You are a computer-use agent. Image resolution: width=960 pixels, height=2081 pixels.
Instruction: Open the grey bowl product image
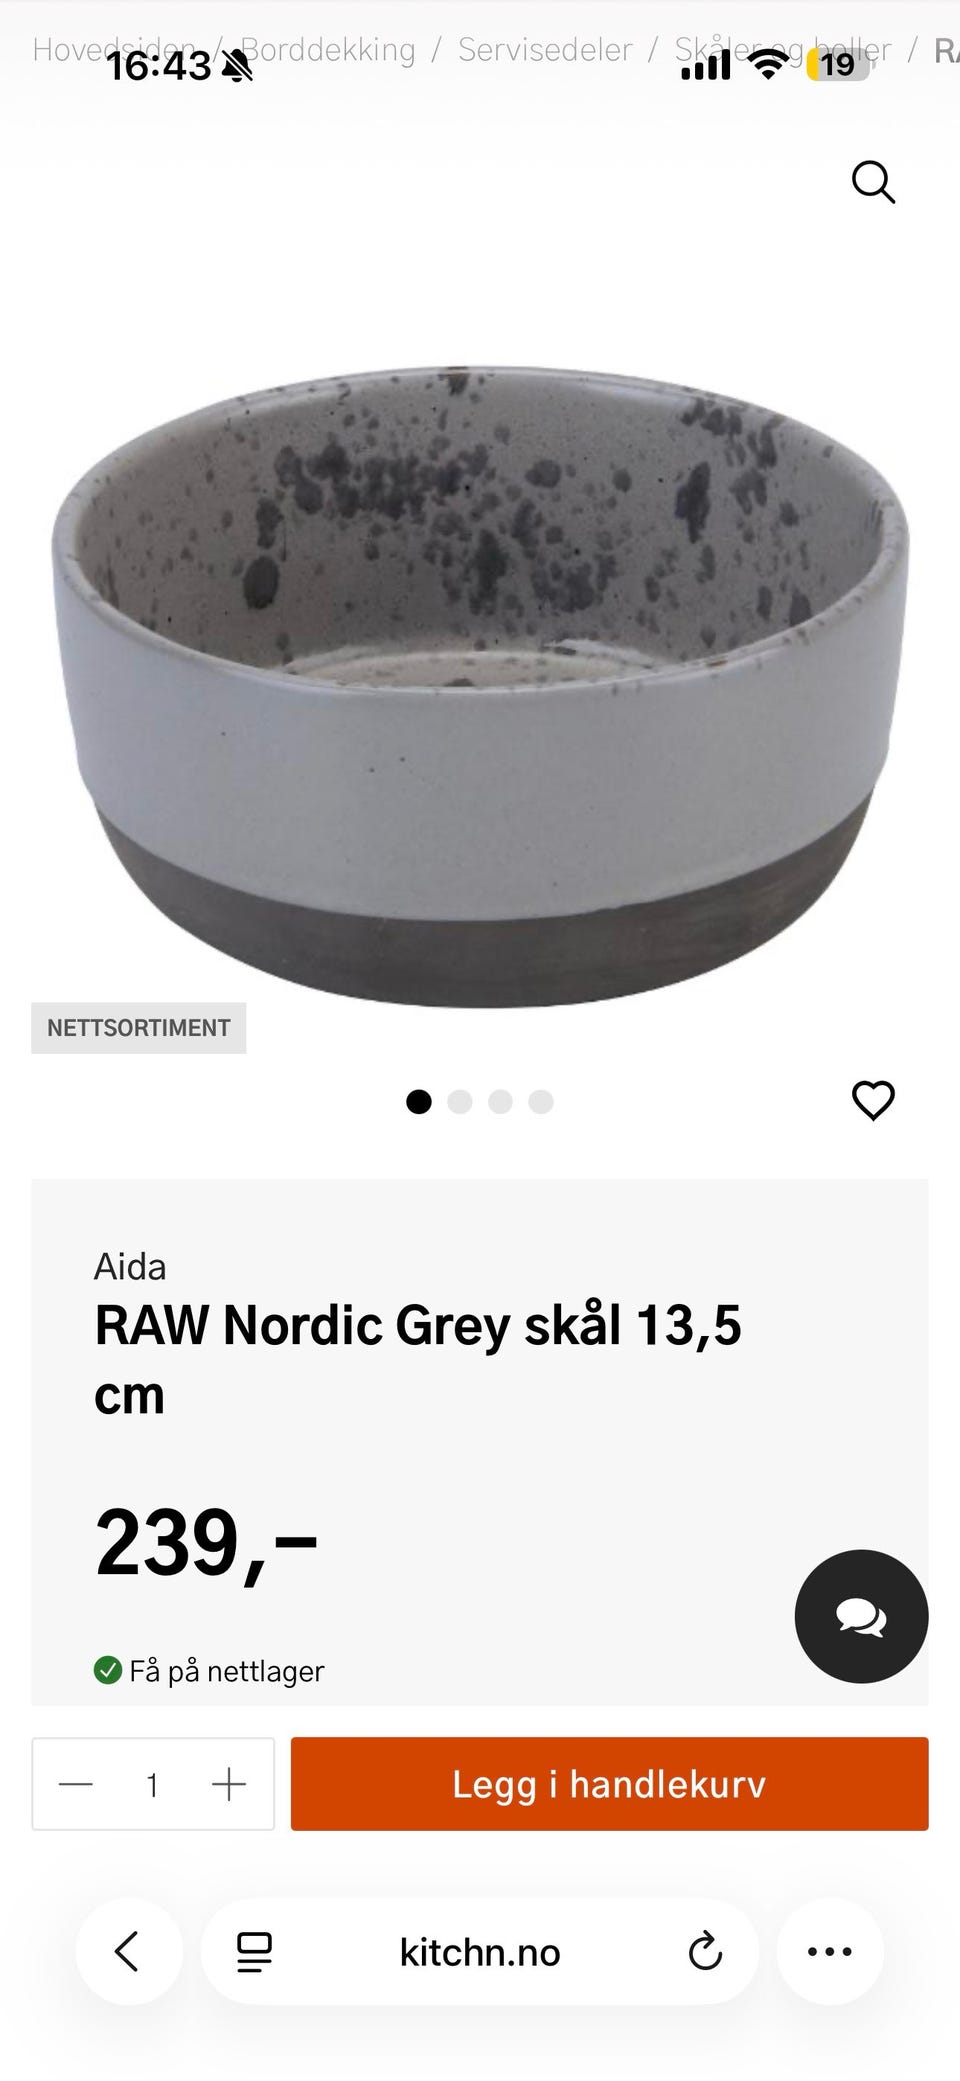coord(480,685)
